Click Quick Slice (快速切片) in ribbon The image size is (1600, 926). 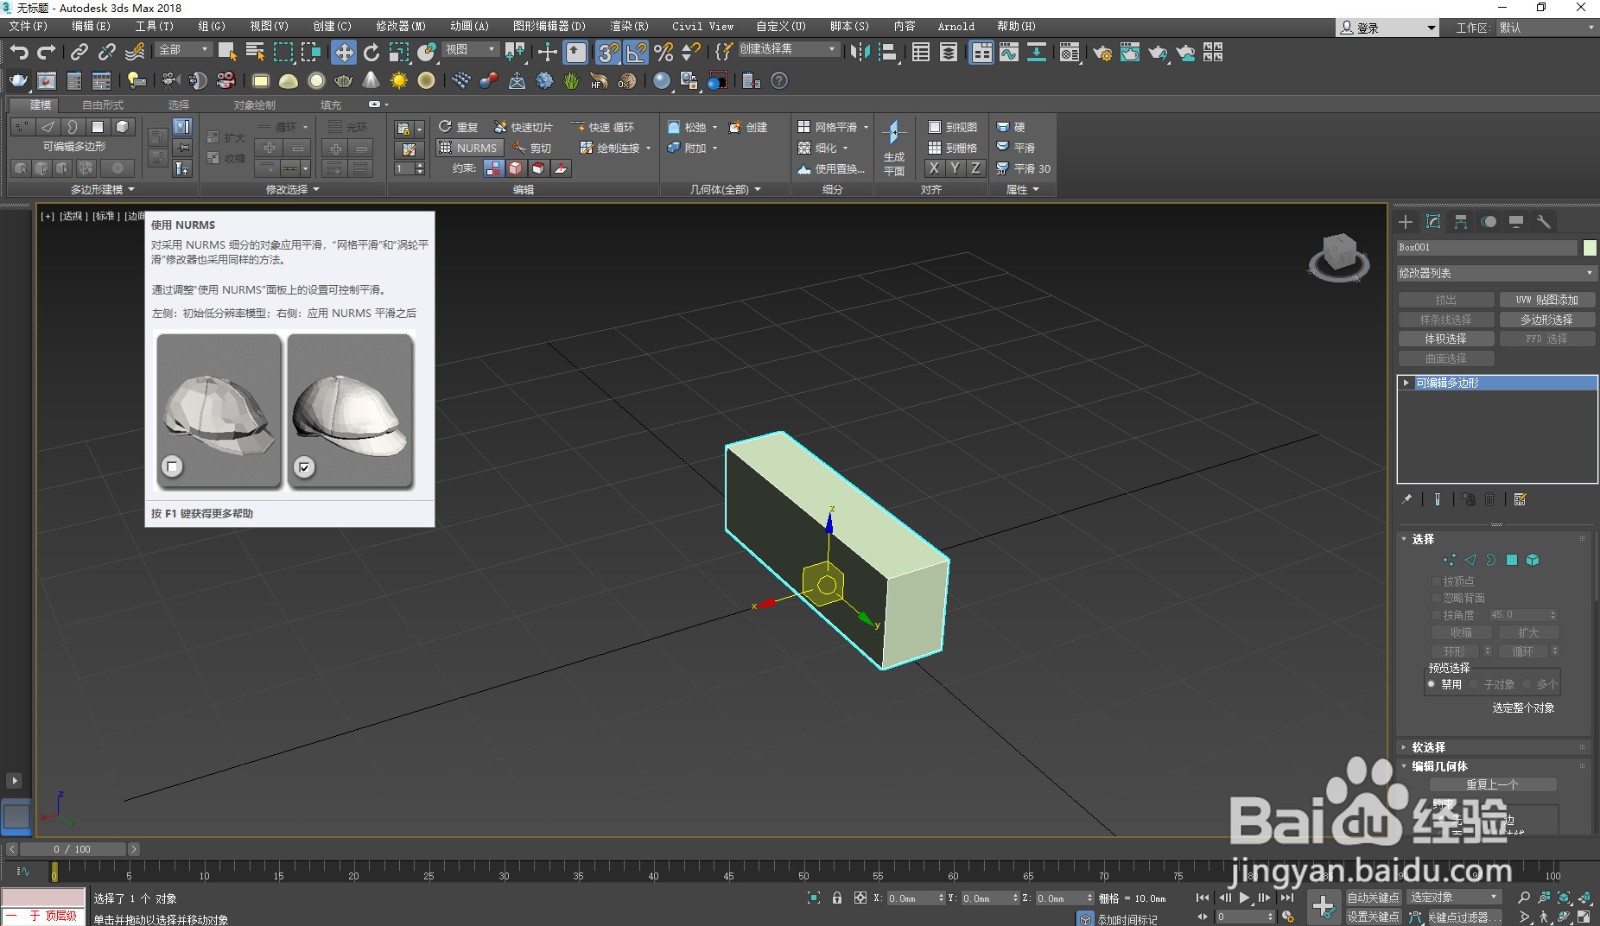(x=523, y=127)
